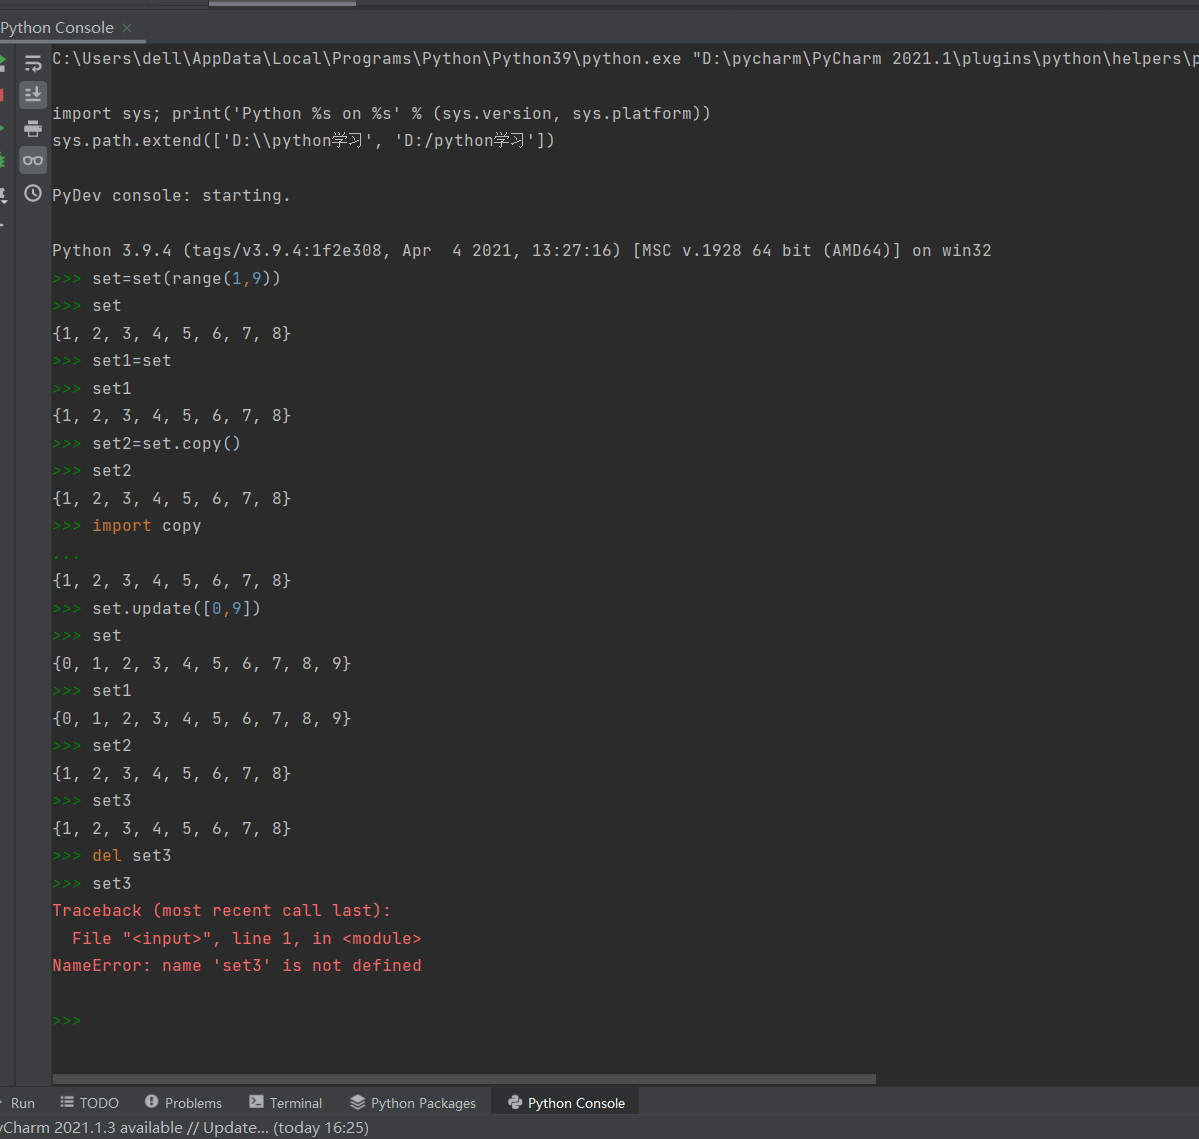This screenshot has height=1139, width=1199.
Task: Toggle show variables glasses icon
Action: point(33,160)
